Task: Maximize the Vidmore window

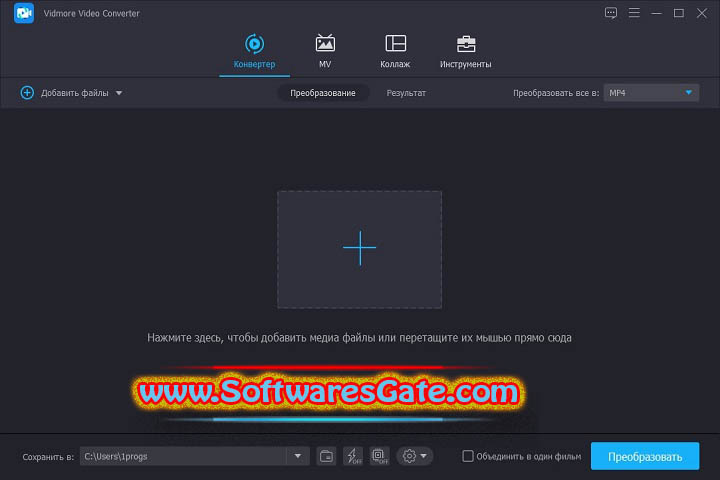Action: (x=679, y=13)
